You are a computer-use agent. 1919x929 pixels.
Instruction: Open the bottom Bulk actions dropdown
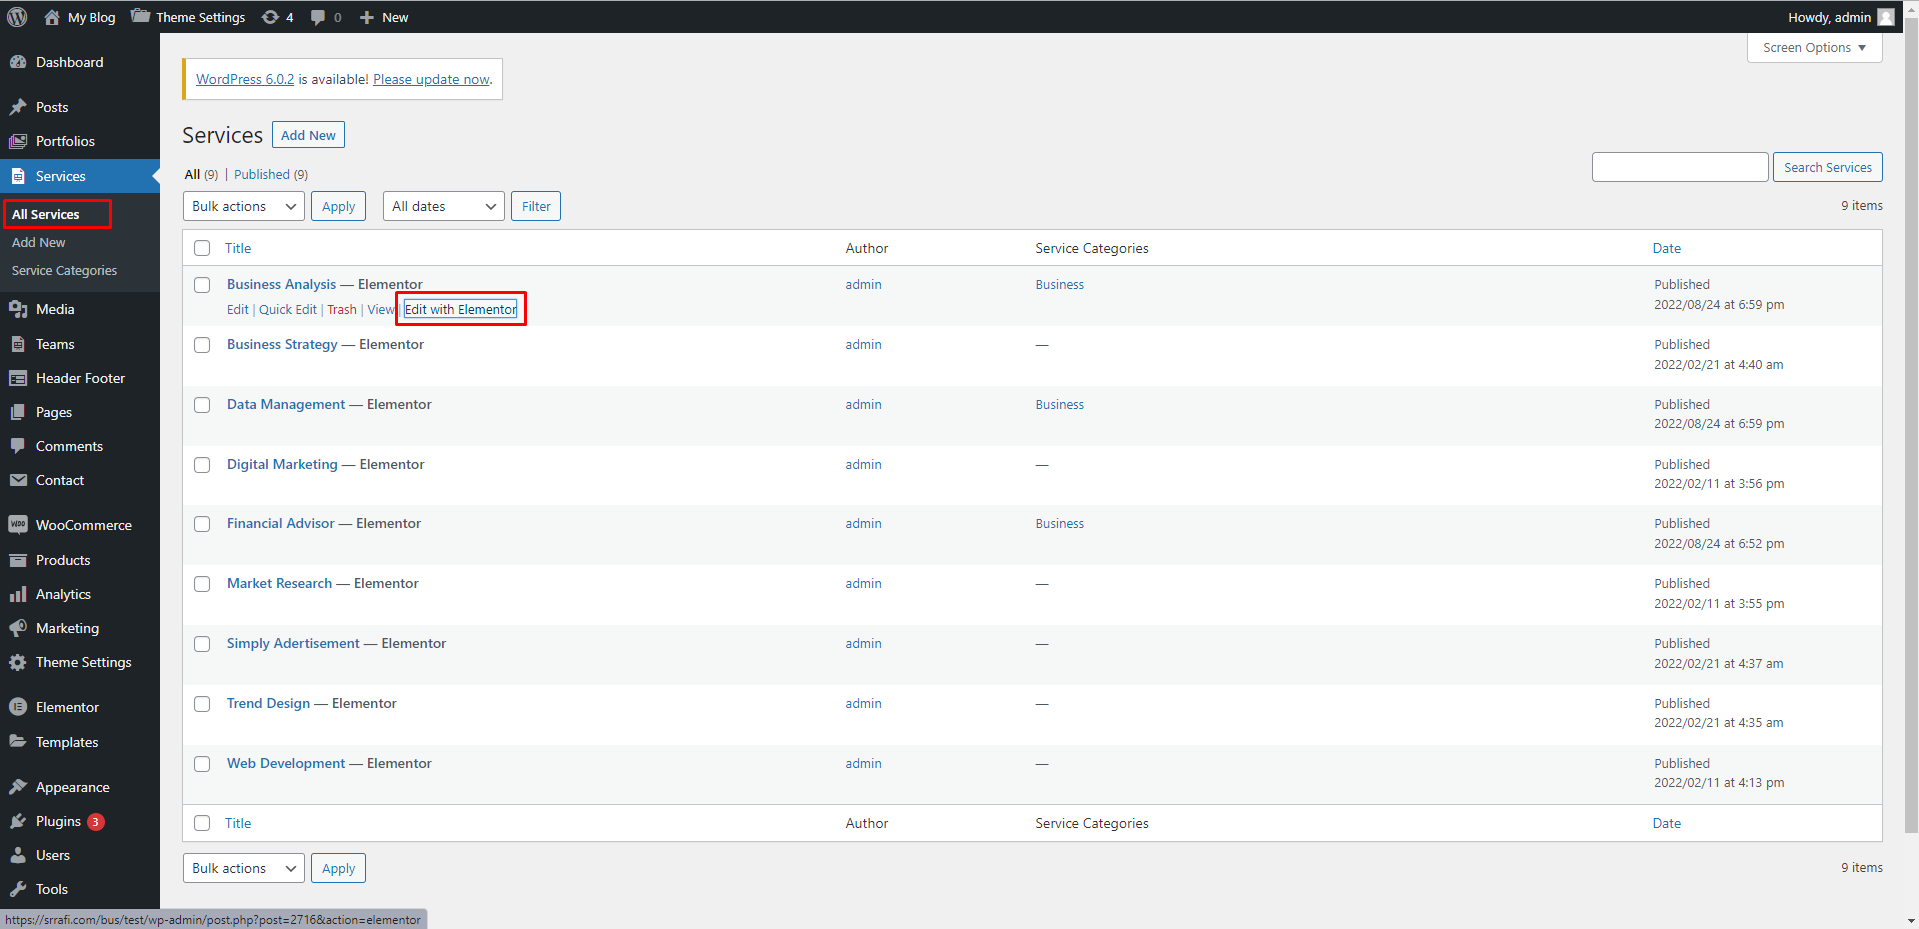coord(244,868)
